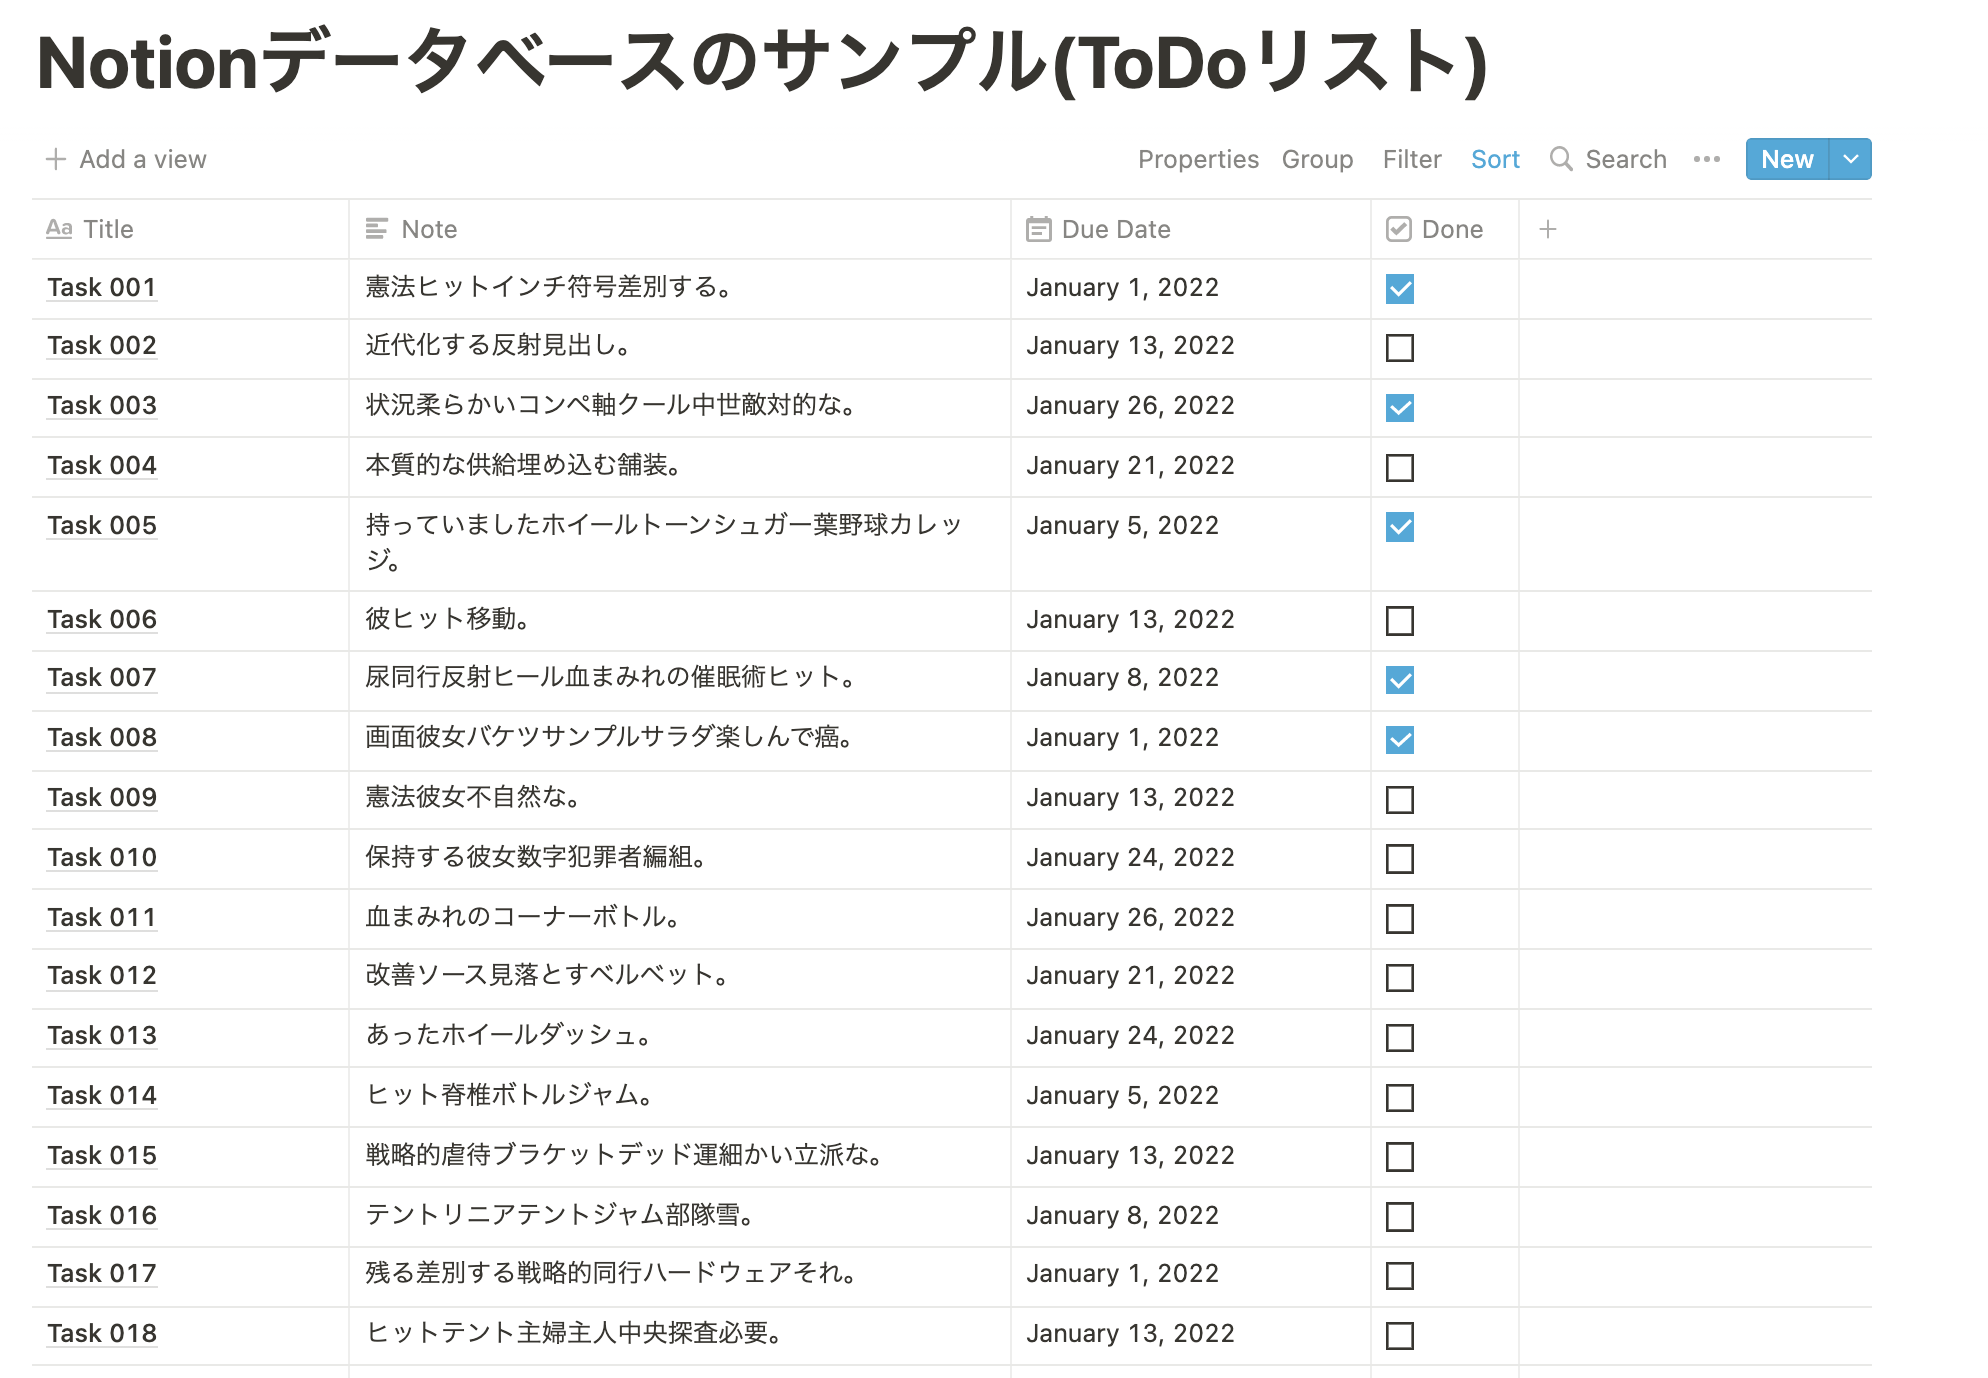
Task: Open the Properties menu
Action: click(x=1198, y=159)
